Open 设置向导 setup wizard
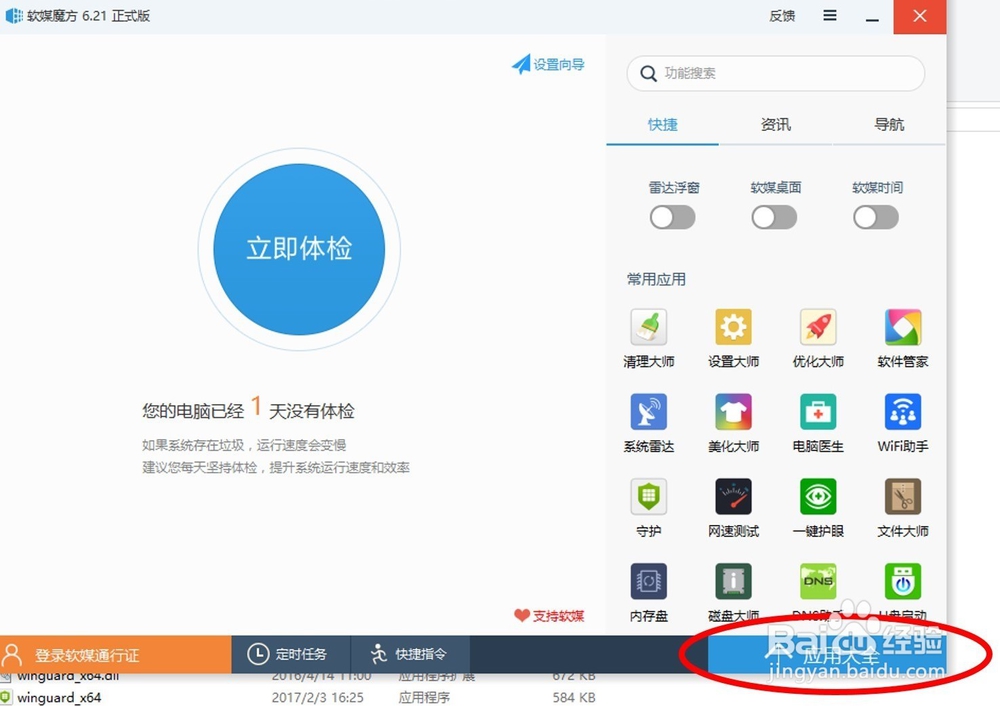The width and height of the screenshot is (1000, 706). click(x=549, y=63)
